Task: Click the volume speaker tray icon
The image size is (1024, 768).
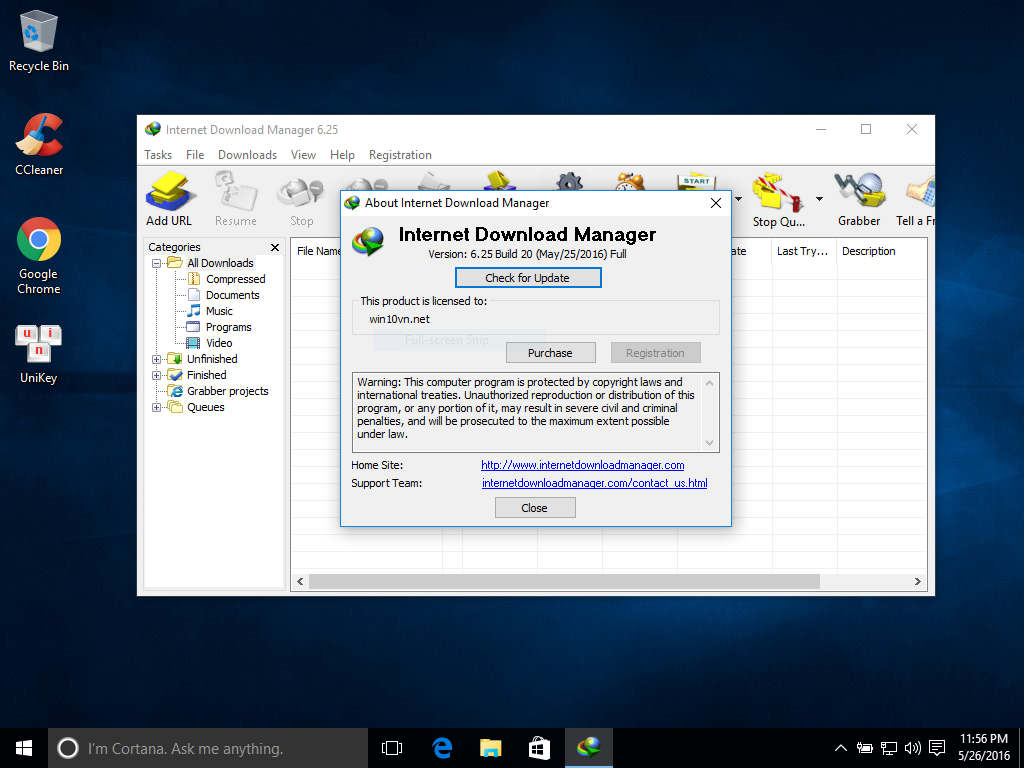Action: 912,748
